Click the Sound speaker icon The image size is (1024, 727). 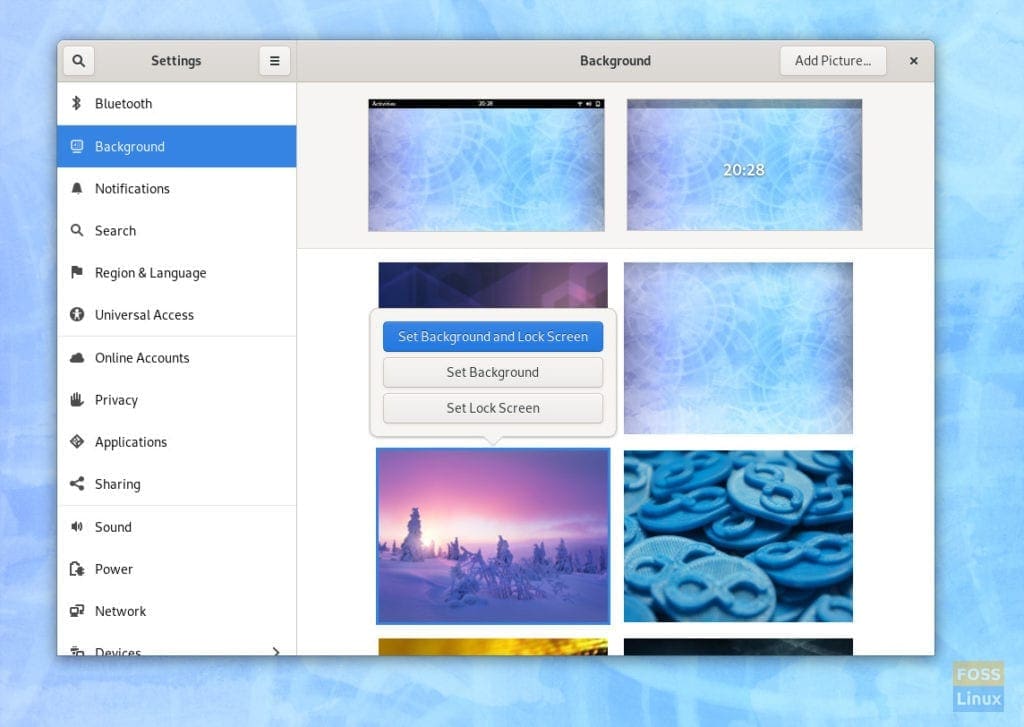click(x=76, y=526)
